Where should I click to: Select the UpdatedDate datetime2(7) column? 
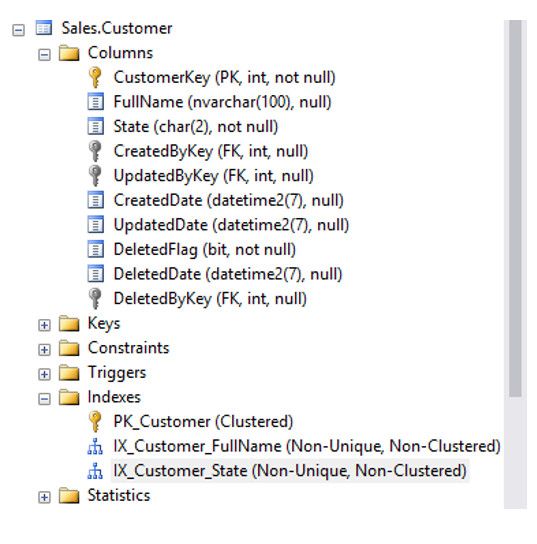pos(231,225)
